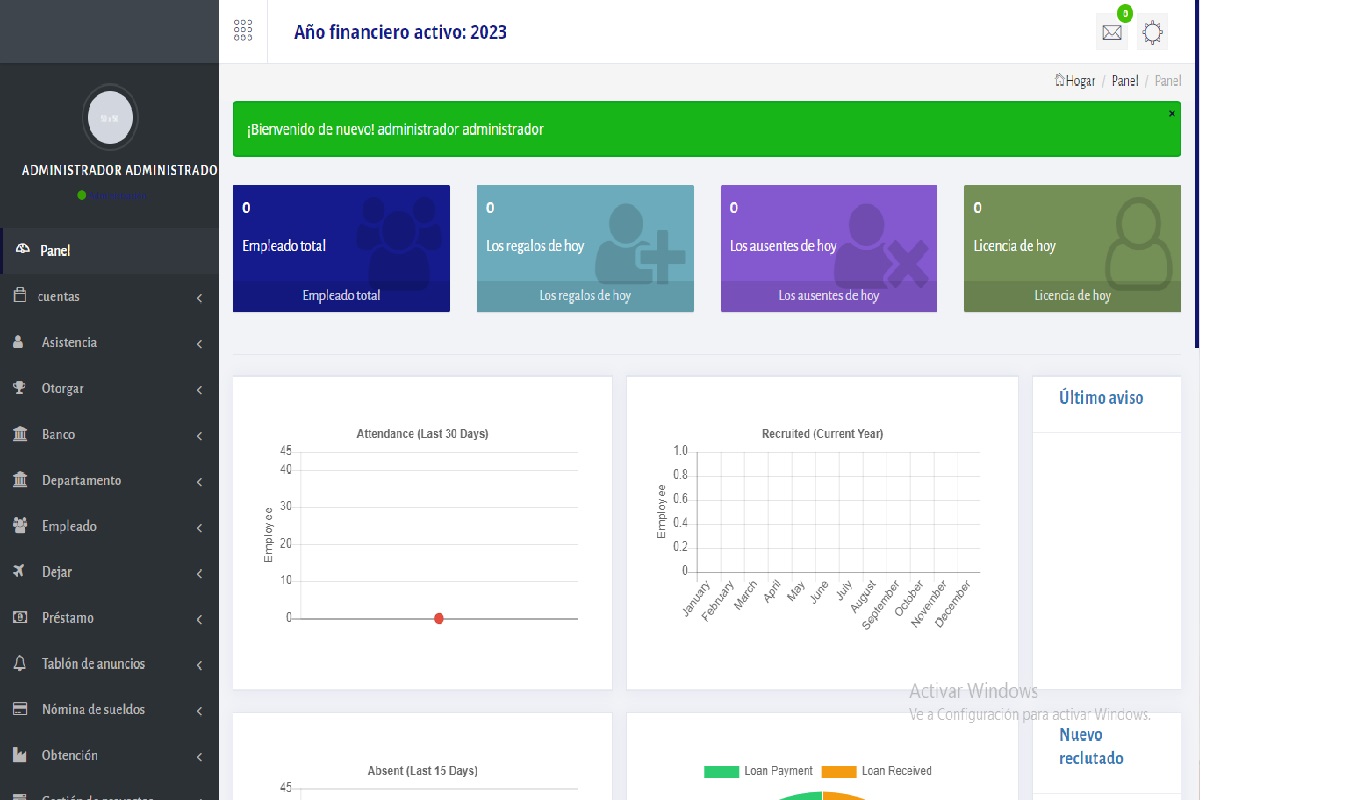Click the Tablón de anuncios bell icon
This screenshot has width=1366, height=800.
(x=19, y=663)
